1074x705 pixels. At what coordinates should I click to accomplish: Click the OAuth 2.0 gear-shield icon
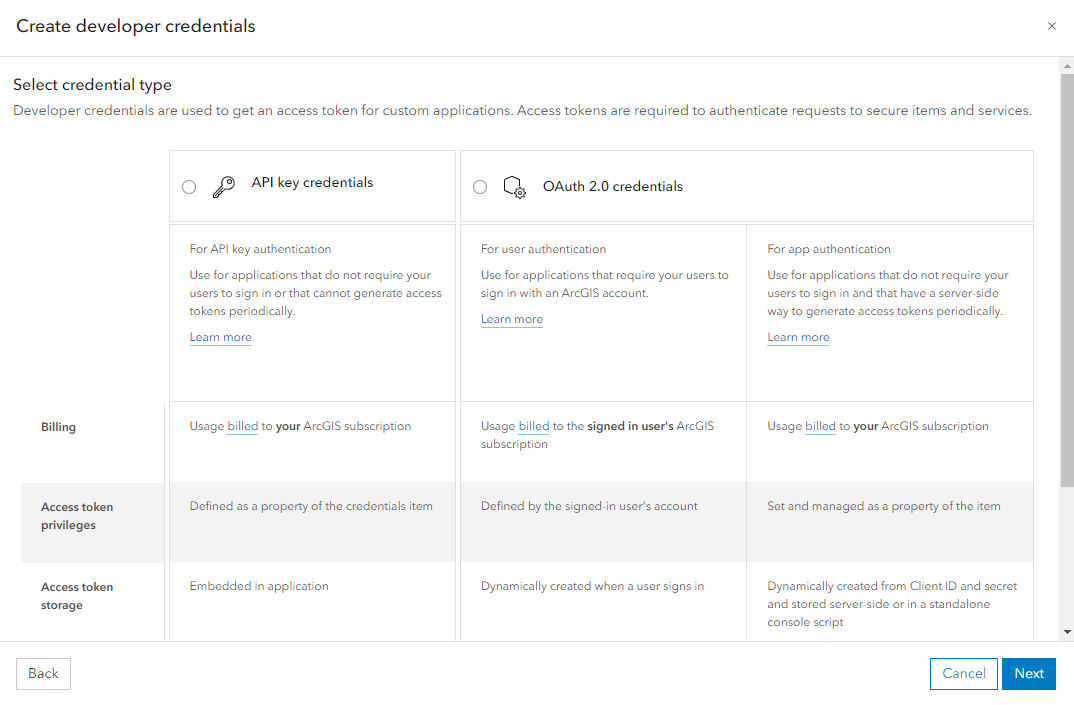pyautogui.click(x=514, y=187)
